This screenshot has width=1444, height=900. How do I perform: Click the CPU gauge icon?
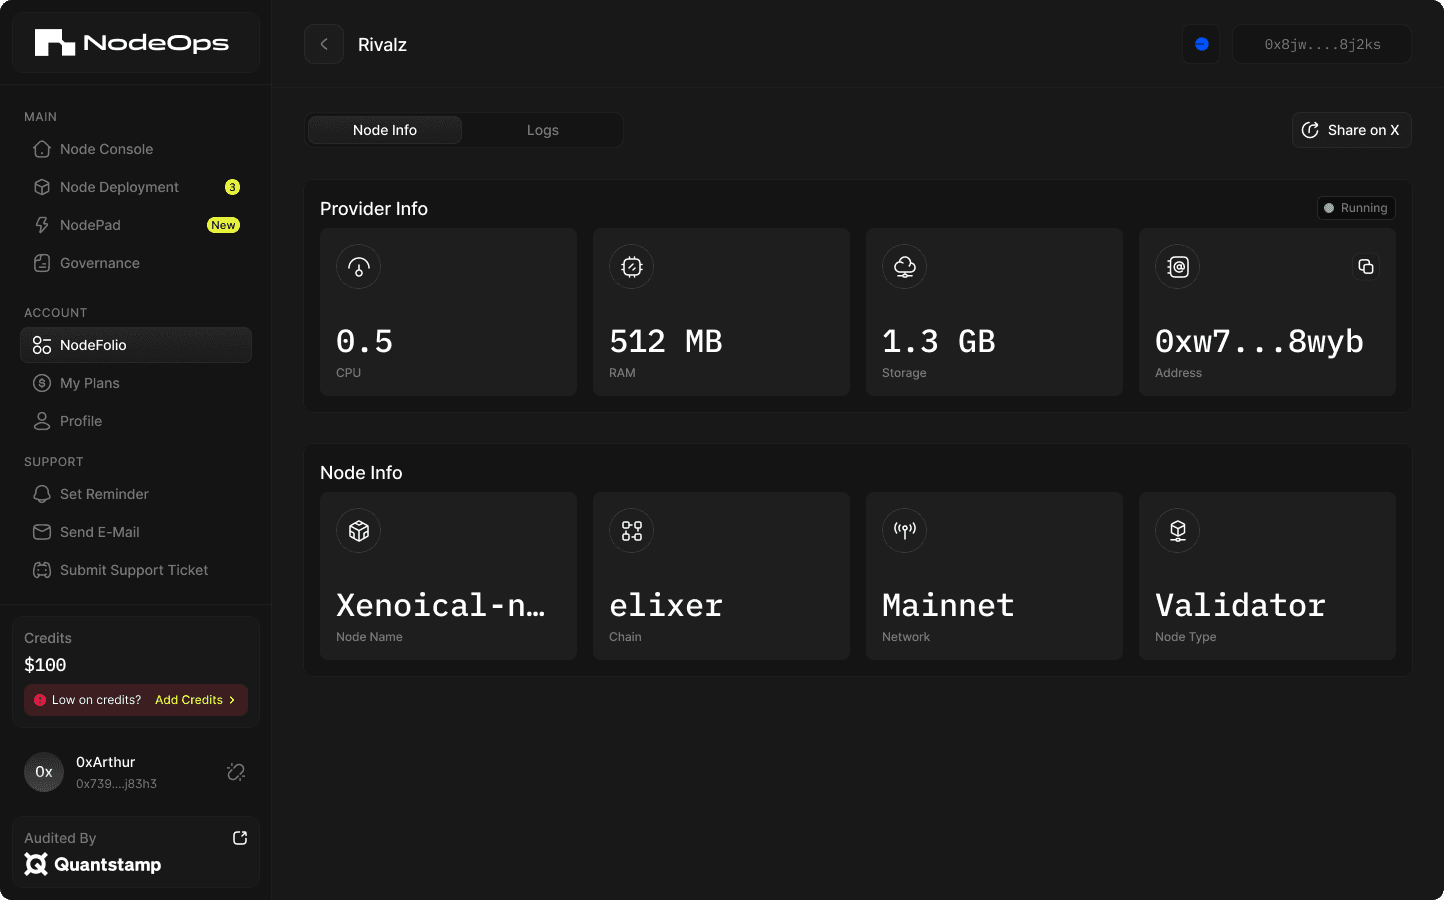click(359, 267)
